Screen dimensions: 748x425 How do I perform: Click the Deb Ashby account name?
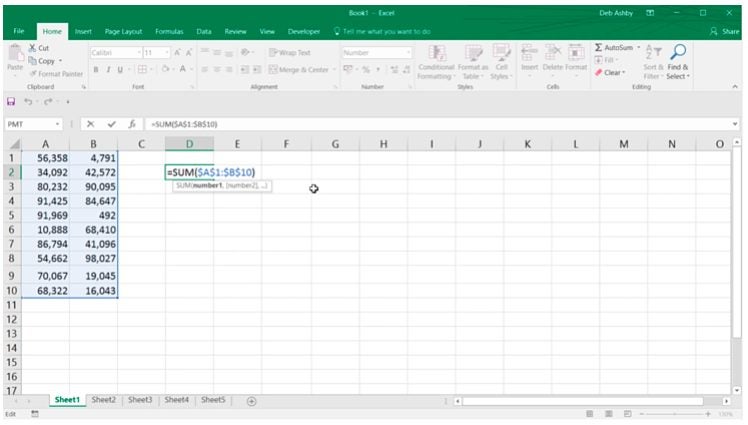(x=616, y=13)
